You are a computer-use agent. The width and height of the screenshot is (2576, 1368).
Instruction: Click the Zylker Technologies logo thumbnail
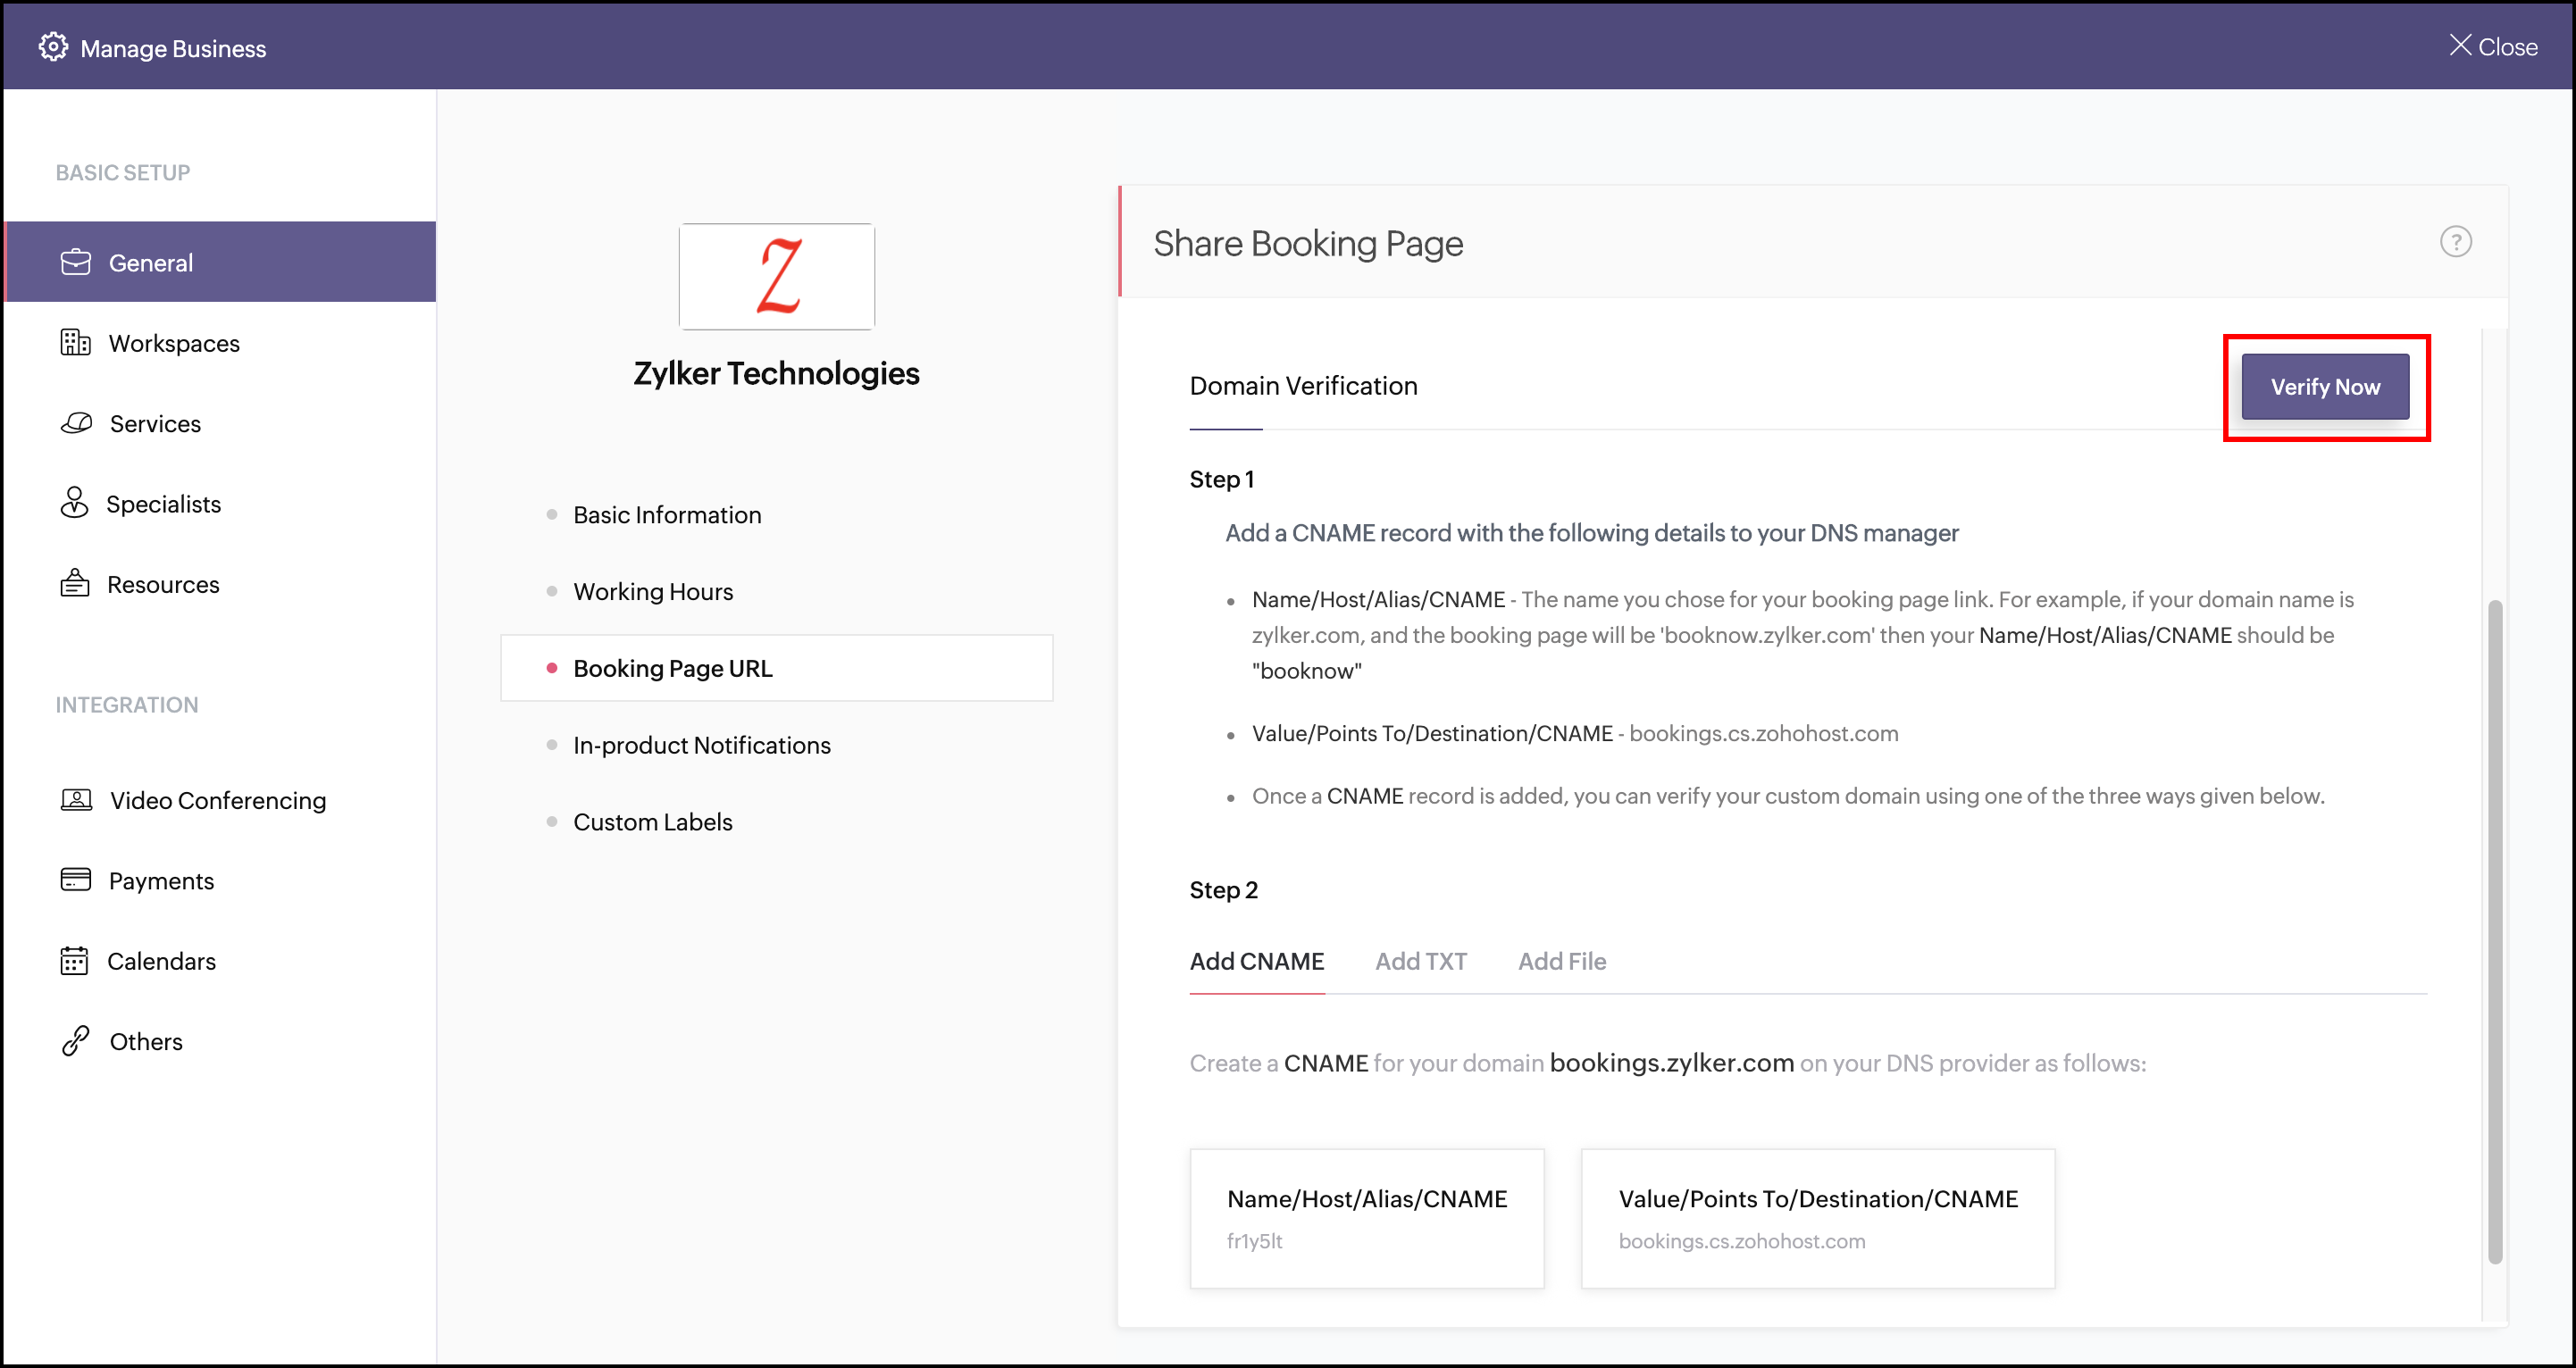(x=776, y=276)
